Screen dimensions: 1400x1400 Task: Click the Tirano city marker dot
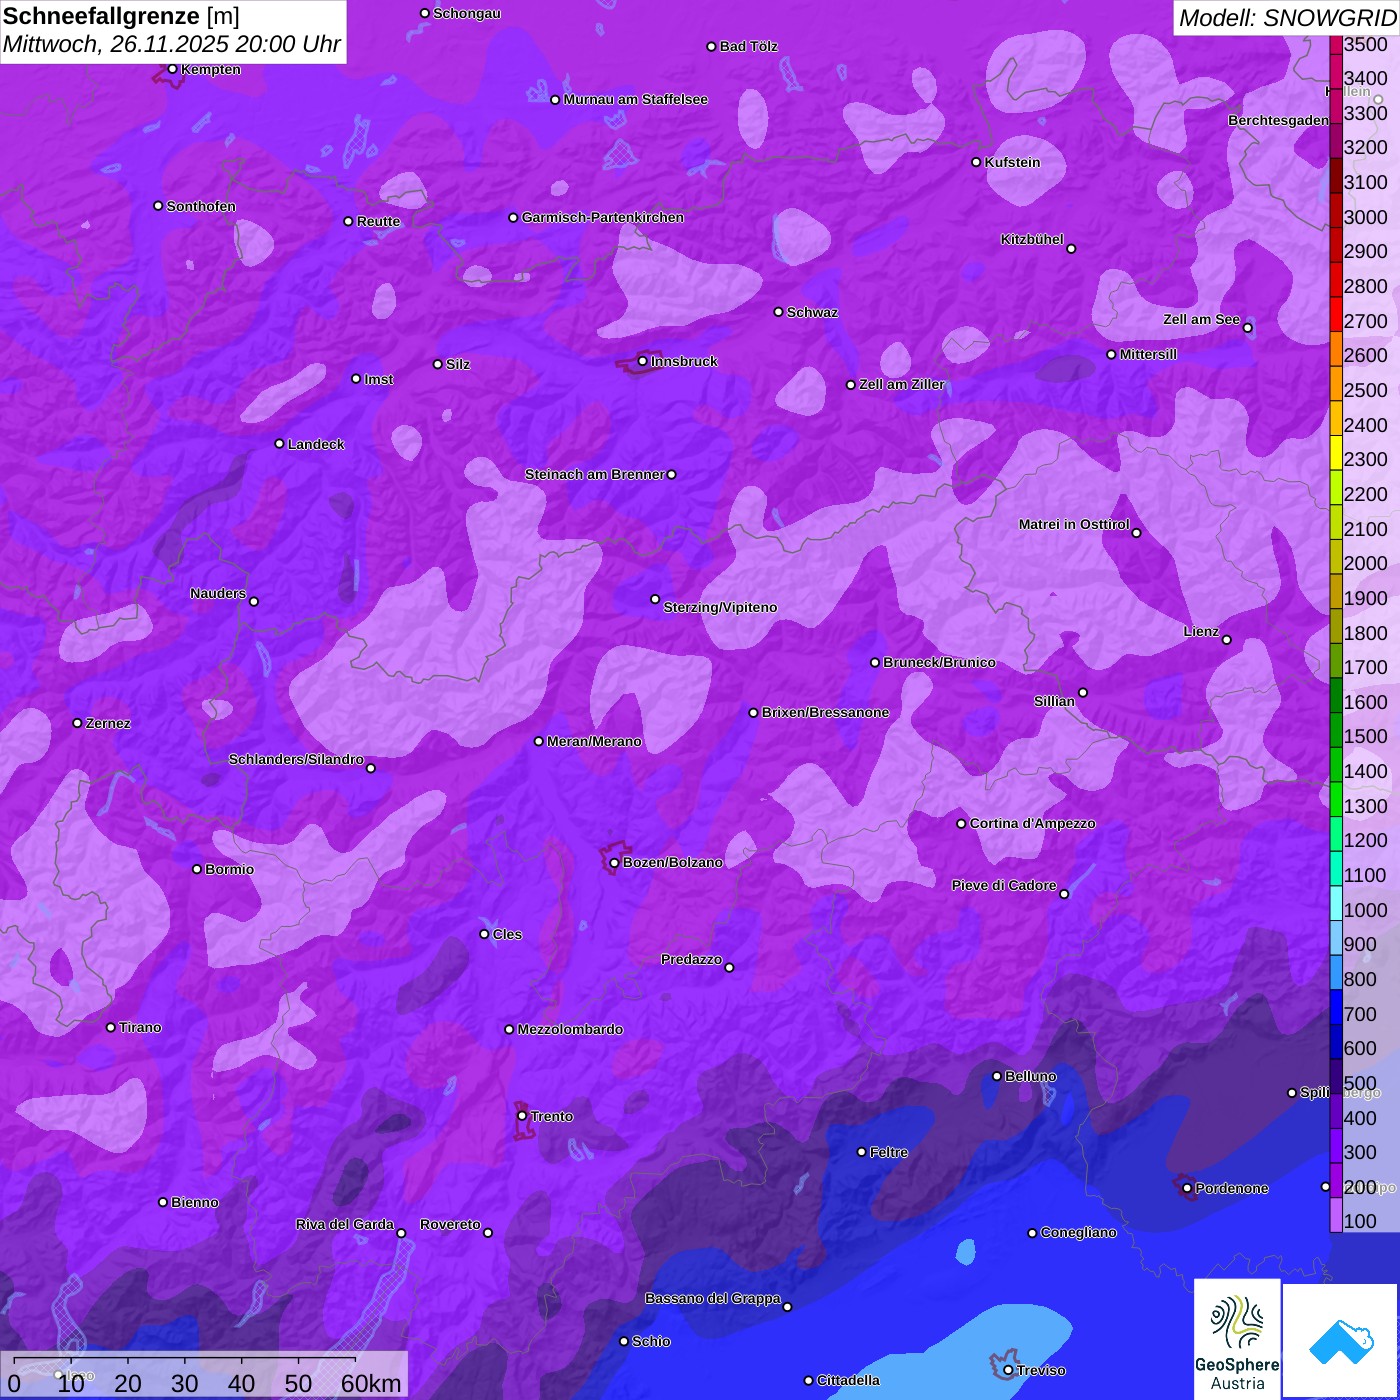coord(111,1027)
